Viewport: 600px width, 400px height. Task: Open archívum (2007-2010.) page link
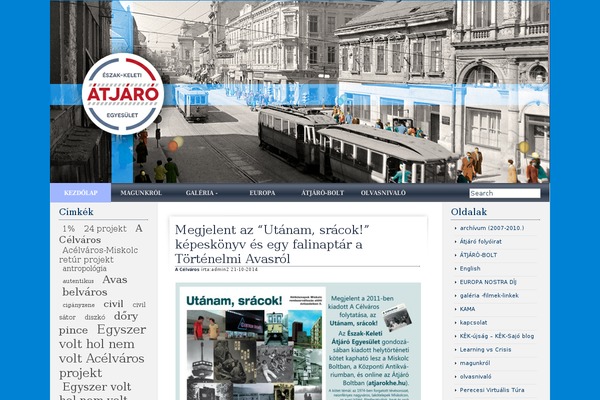[492, 228]
